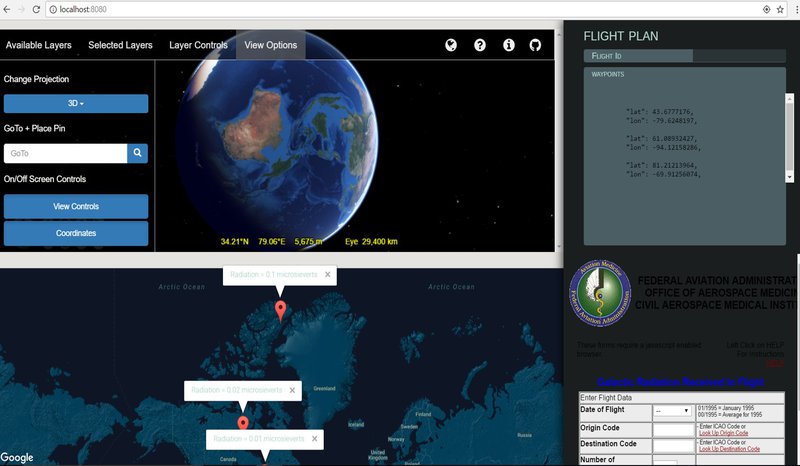Reload the page with browser refresh
This screenshot has width=800, height=466.
37,8
